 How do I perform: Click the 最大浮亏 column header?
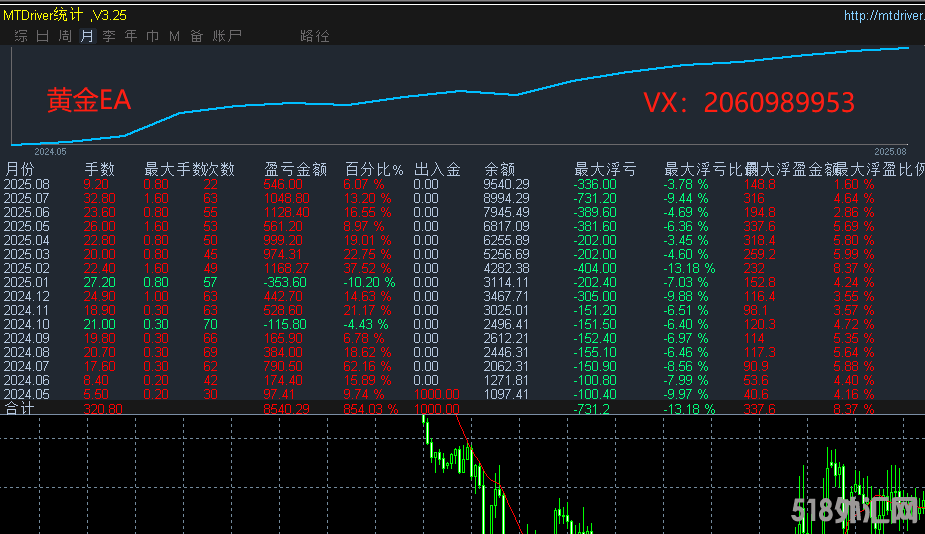(x=605, y=170)
